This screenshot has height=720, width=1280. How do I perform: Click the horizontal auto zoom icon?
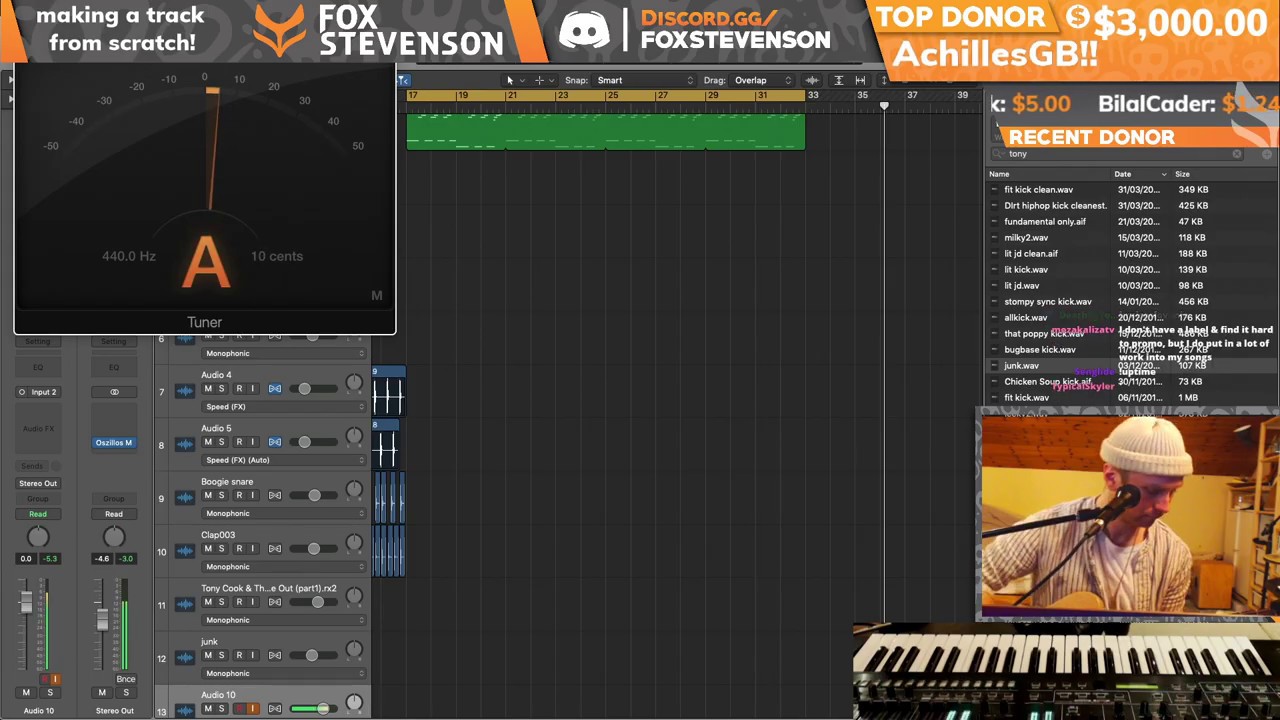click(x=860, y=80)
